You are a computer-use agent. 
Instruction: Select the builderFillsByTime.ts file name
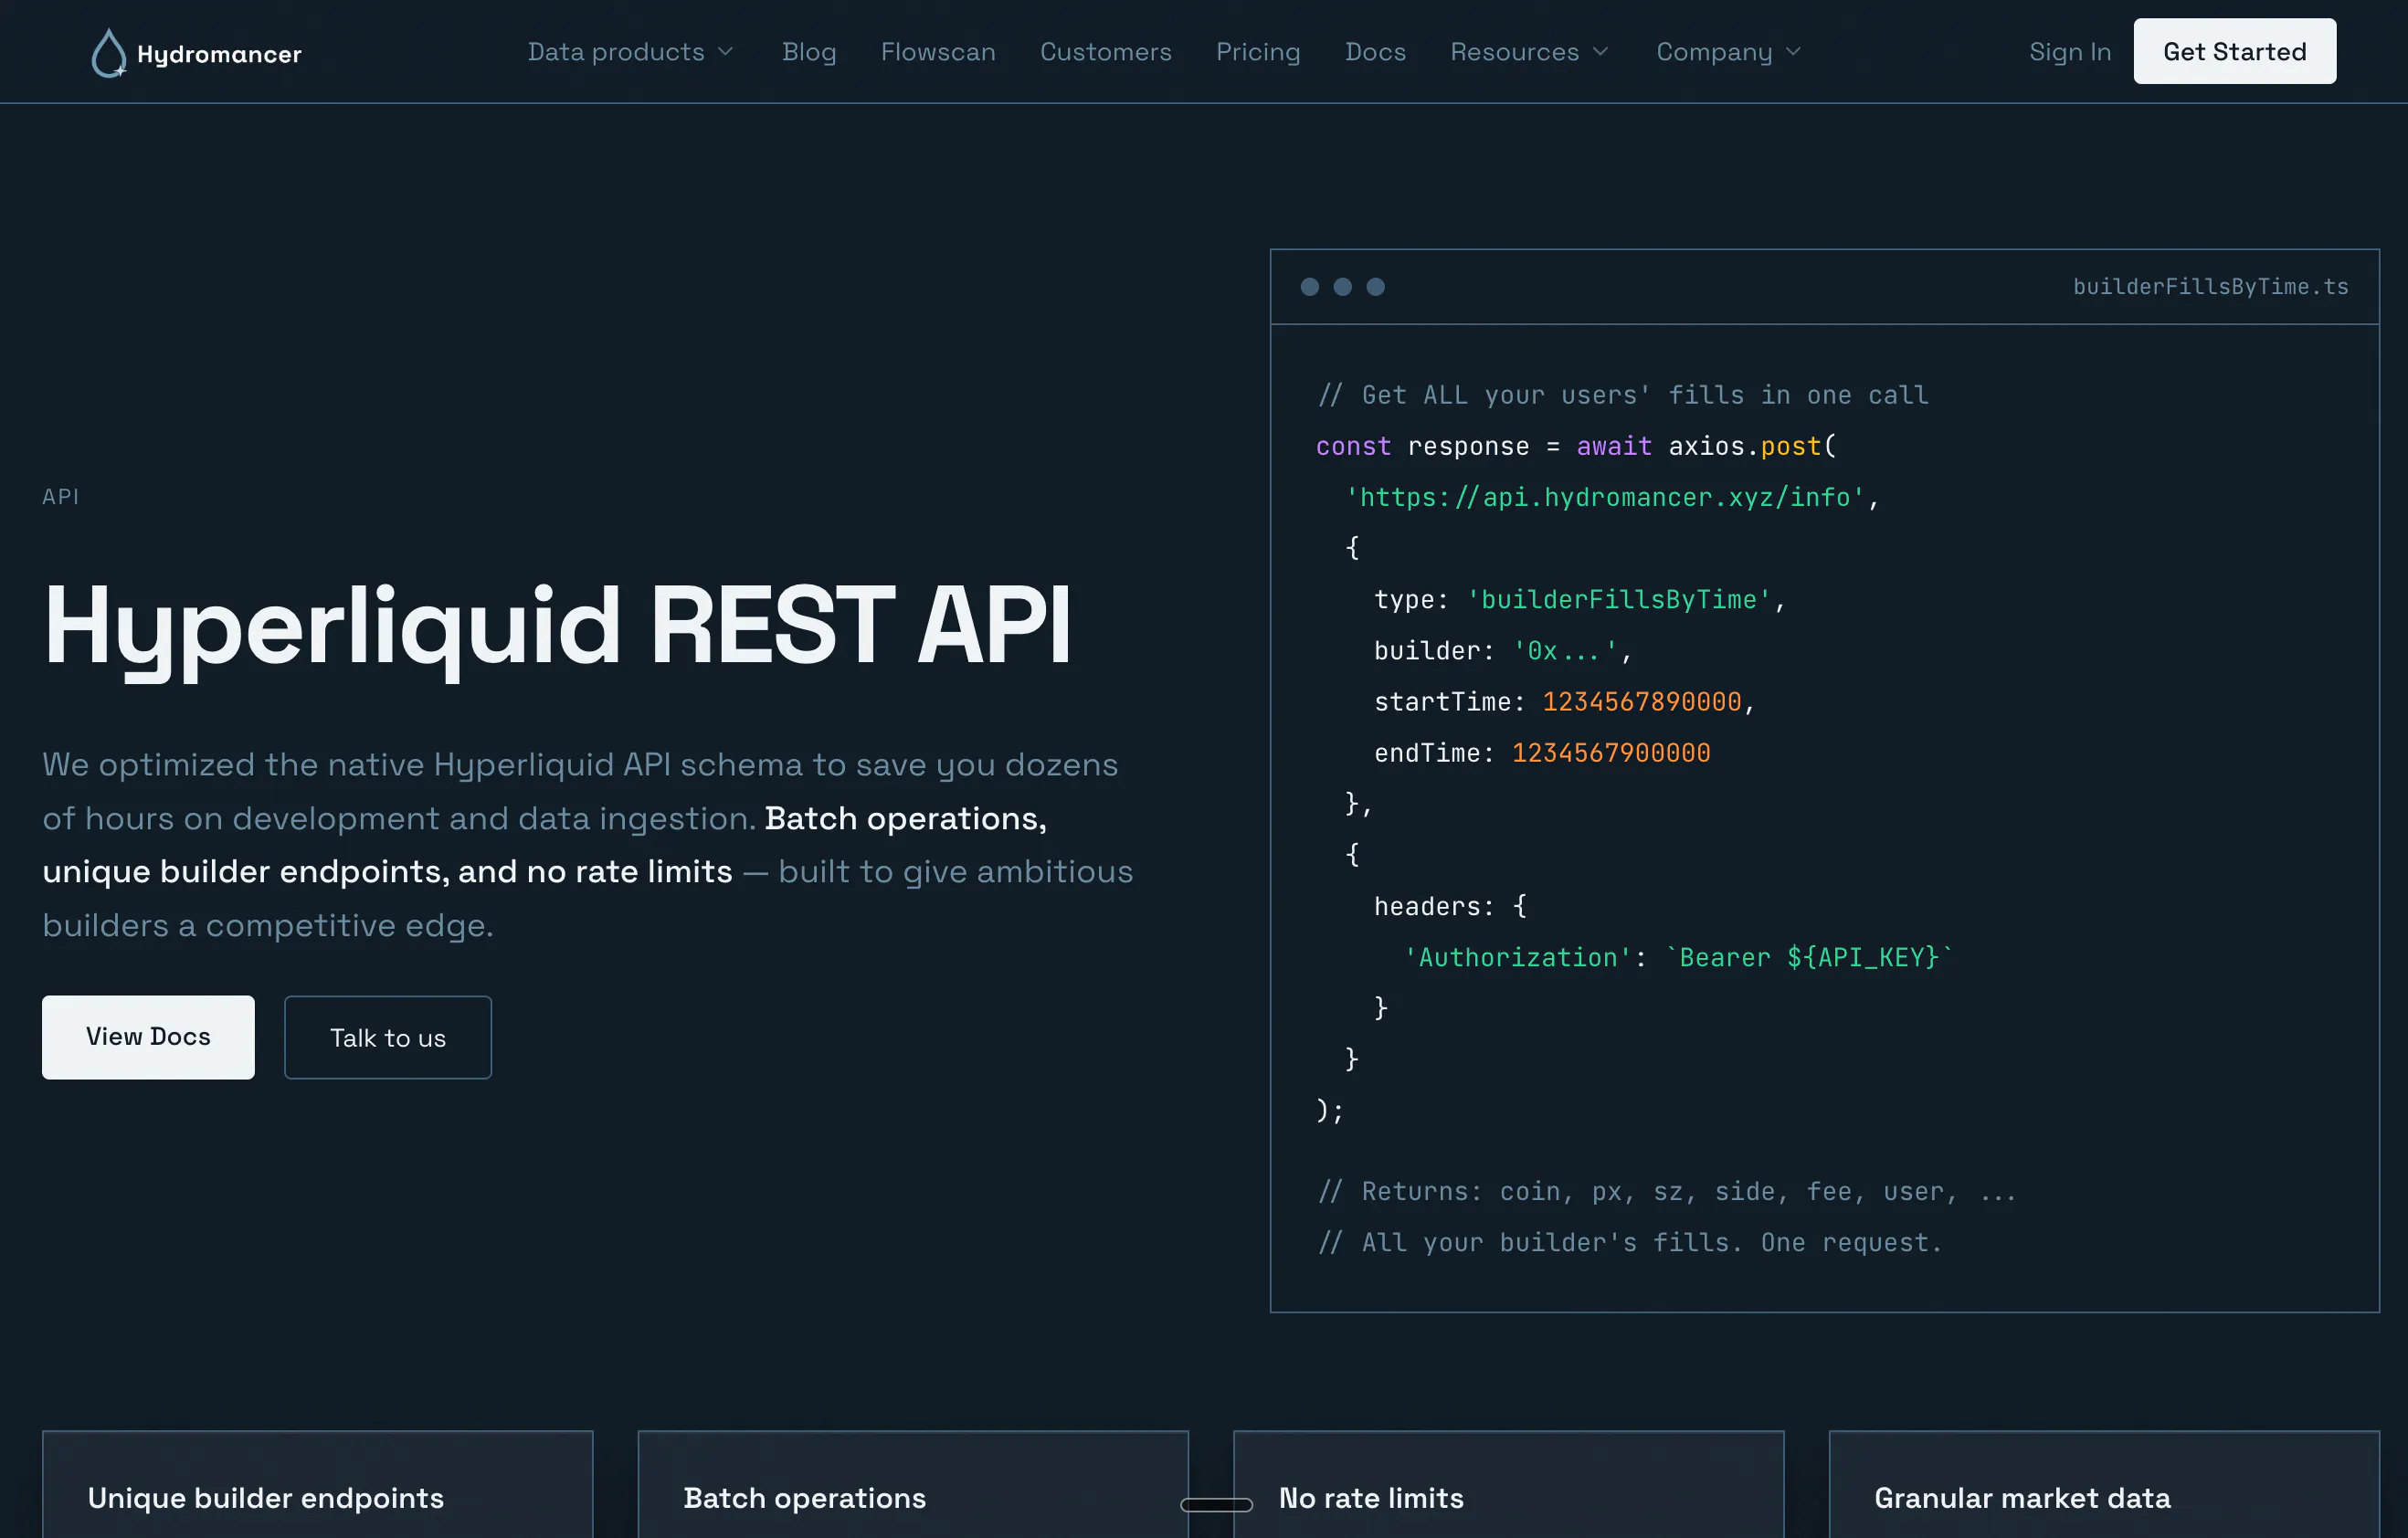[x=2211, y=287]
